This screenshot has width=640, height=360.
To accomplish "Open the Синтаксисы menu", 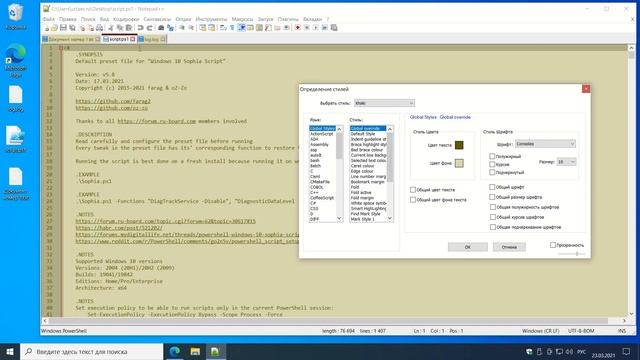I will (157, 19).
